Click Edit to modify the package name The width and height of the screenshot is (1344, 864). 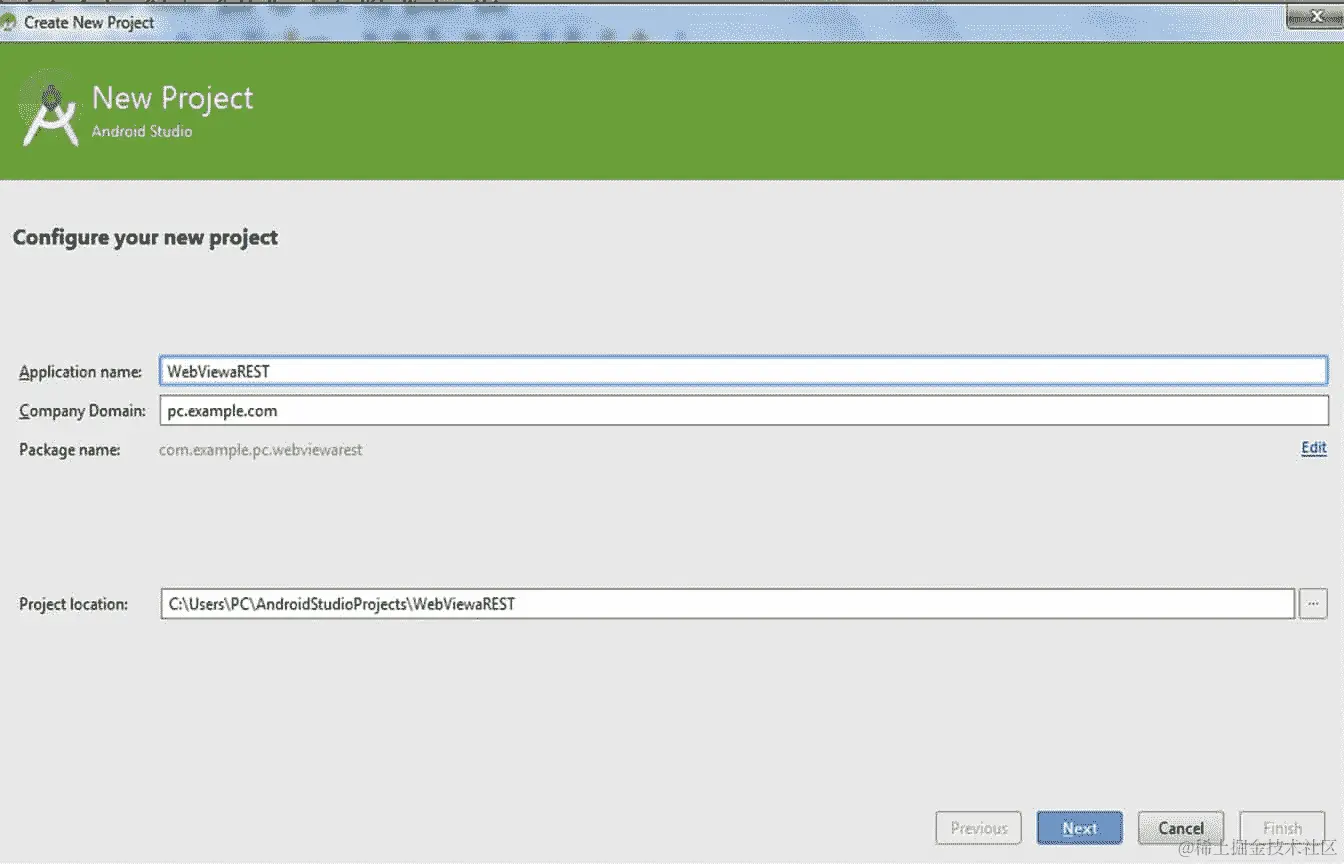[x=1313, y=448]
